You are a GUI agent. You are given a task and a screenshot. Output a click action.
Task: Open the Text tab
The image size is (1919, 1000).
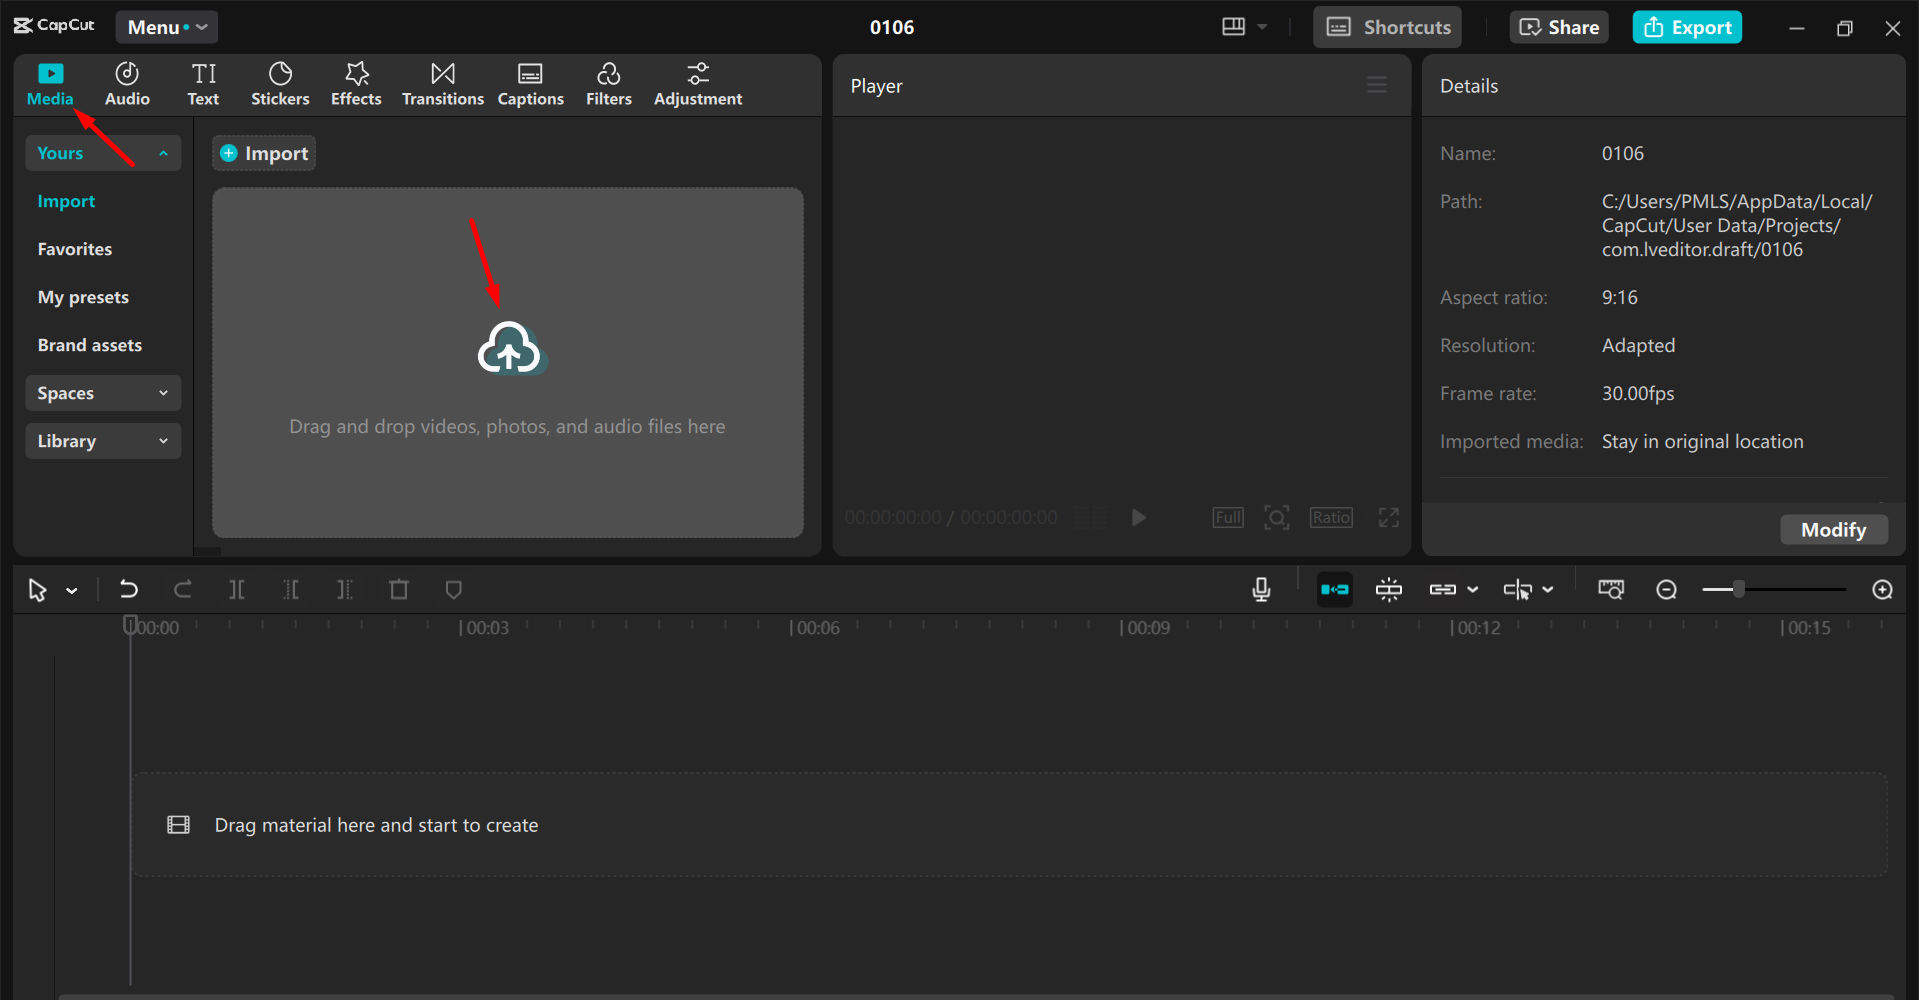click(203, 85)
